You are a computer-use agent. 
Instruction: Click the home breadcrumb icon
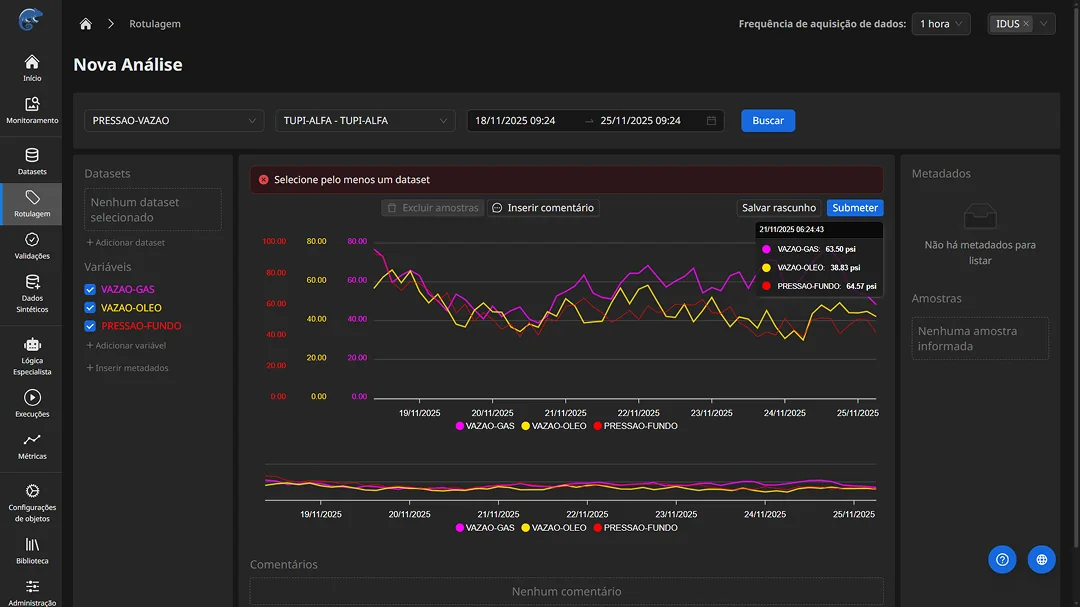click(85, 24)
